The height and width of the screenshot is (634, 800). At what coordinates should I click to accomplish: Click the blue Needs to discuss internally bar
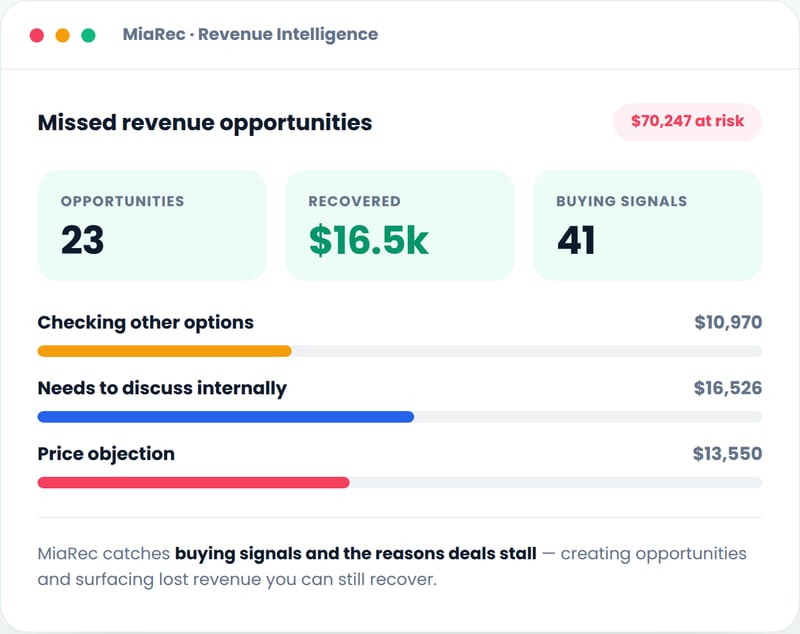(226, 417)
